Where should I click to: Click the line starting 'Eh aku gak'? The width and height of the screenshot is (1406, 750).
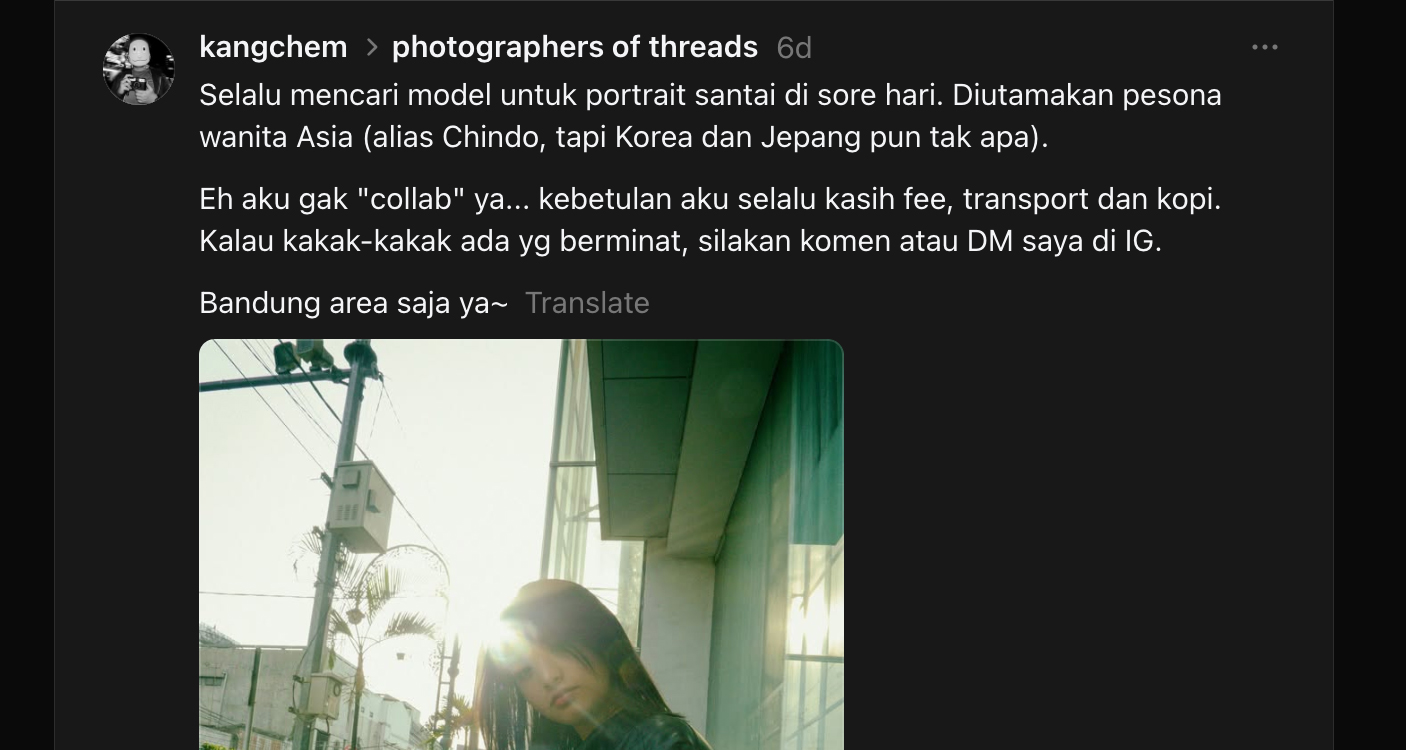click(710, 199)
